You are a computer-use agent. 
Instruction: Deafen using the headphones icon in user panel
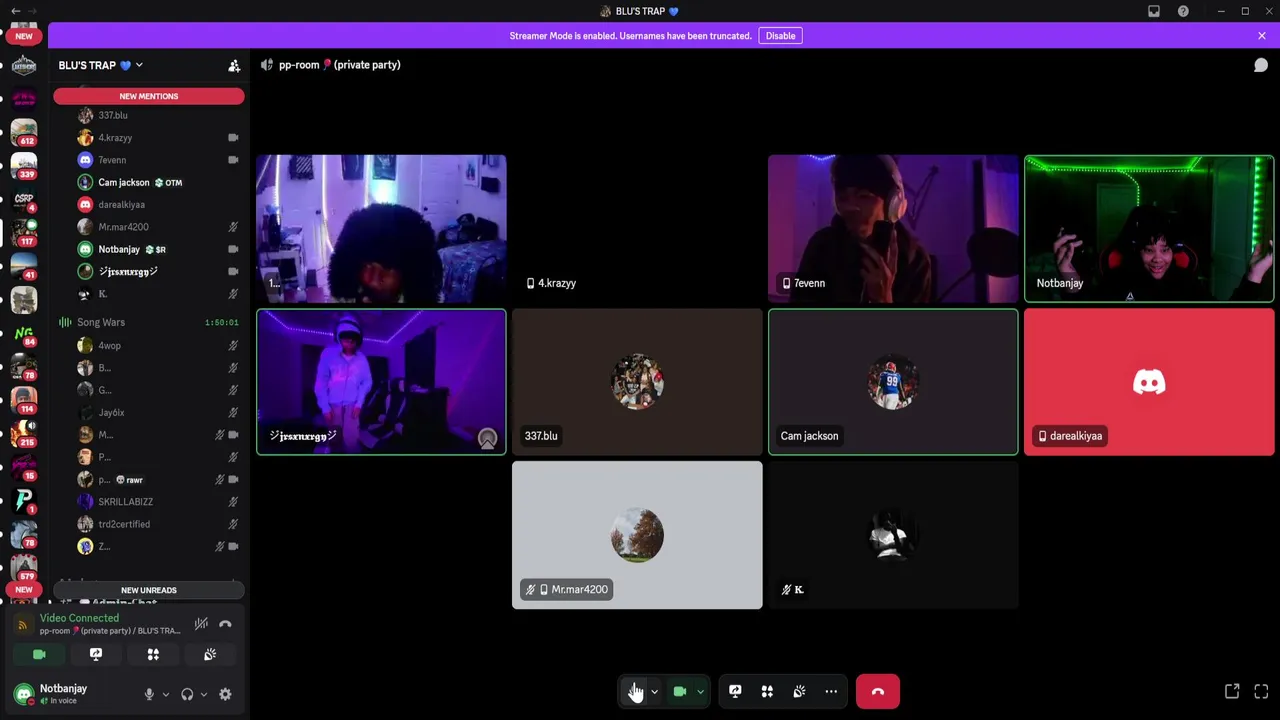pos(187,694)
